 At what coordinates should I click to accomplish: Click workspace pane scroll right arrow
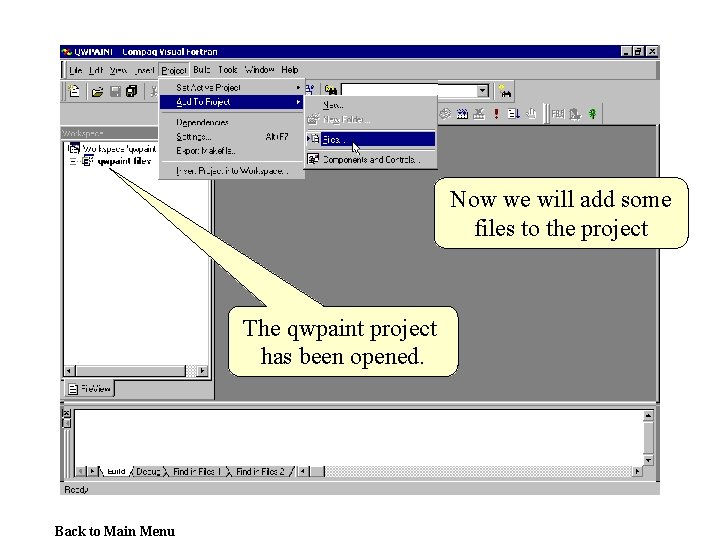[x=202, y=371]
